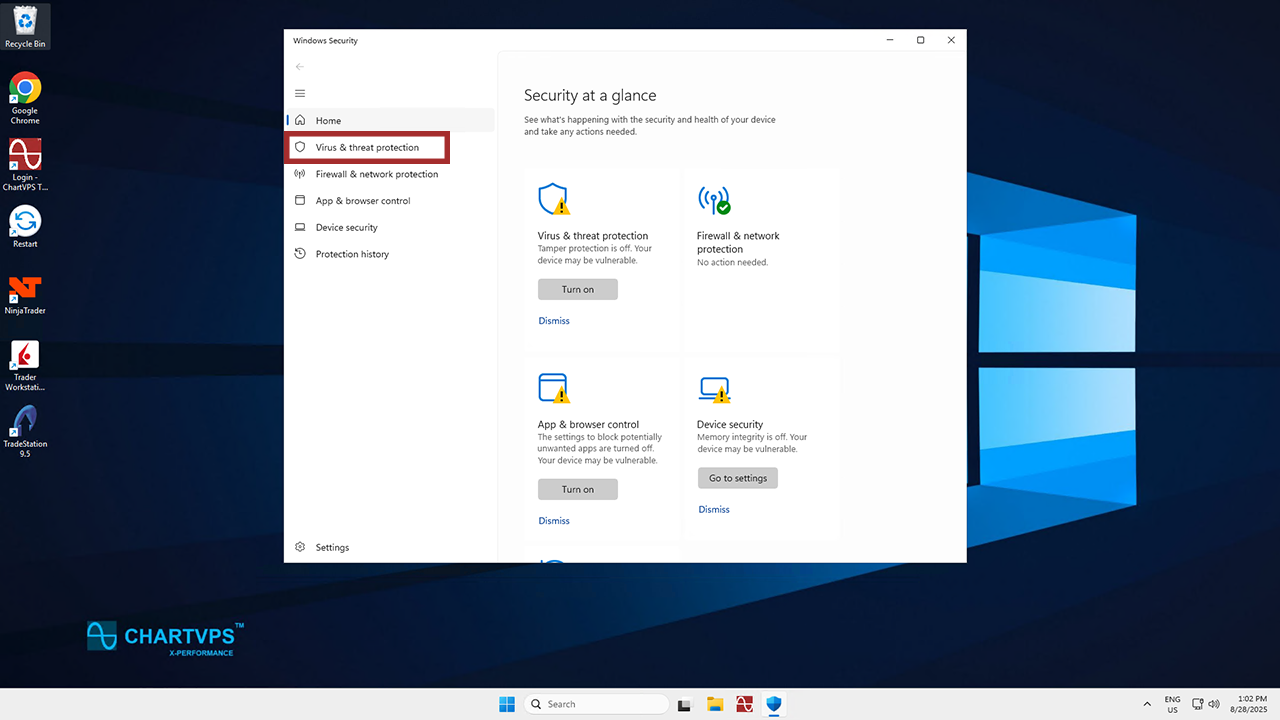Click the App & browser control window icon
1280x720 pixels.
pos(553,388)
